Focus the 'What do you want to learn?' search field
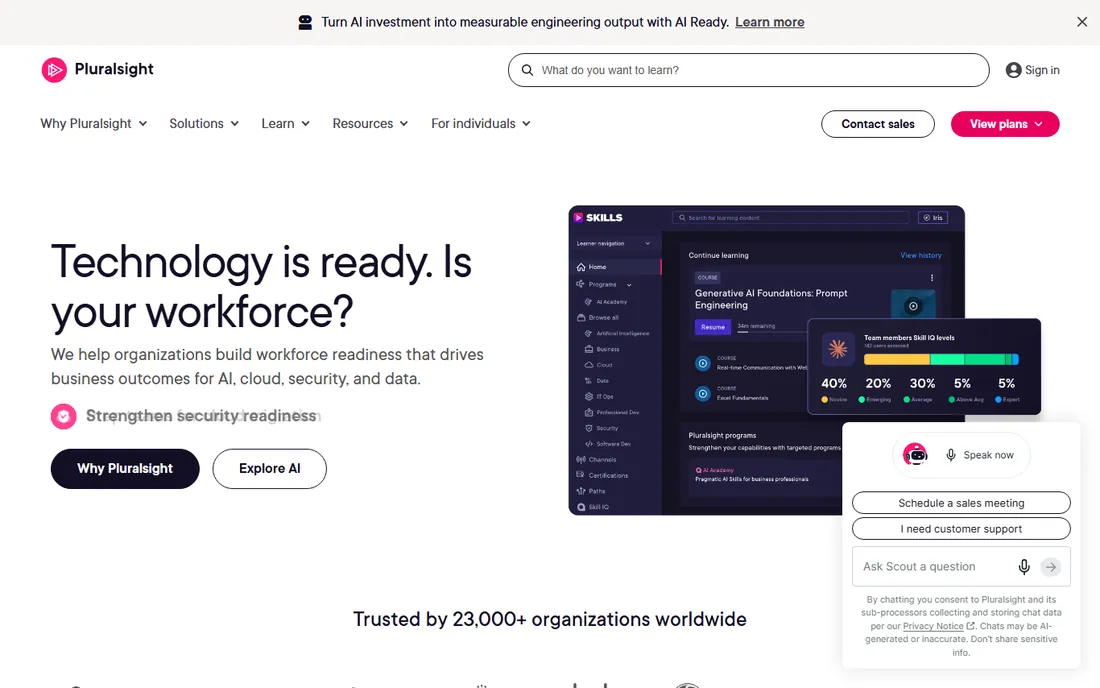Image resolution: width=1100 pixels, height=688 pixels. 749,70
